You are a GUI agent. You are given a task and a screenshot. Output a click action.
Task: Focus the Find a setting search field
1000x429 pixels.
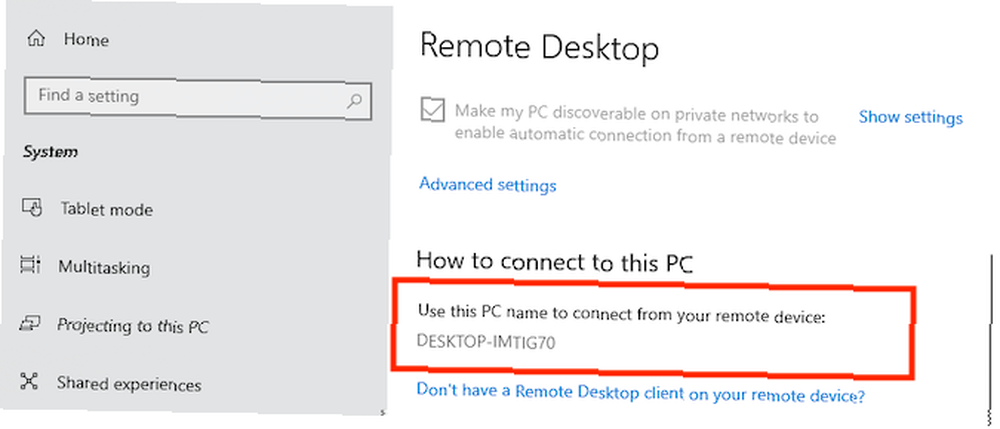coord(198,98)
